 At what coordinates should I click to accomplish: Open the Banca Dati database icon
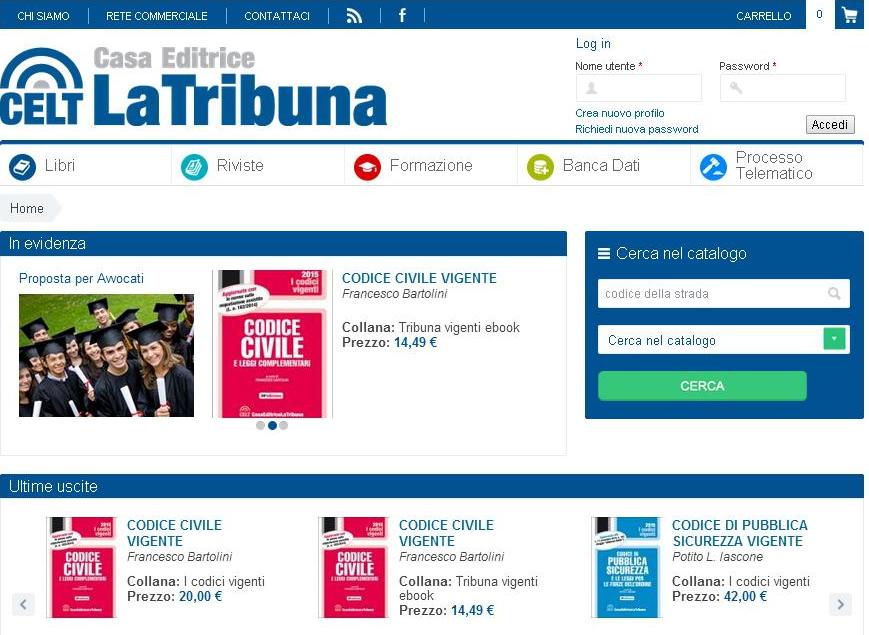click(540, 166)
